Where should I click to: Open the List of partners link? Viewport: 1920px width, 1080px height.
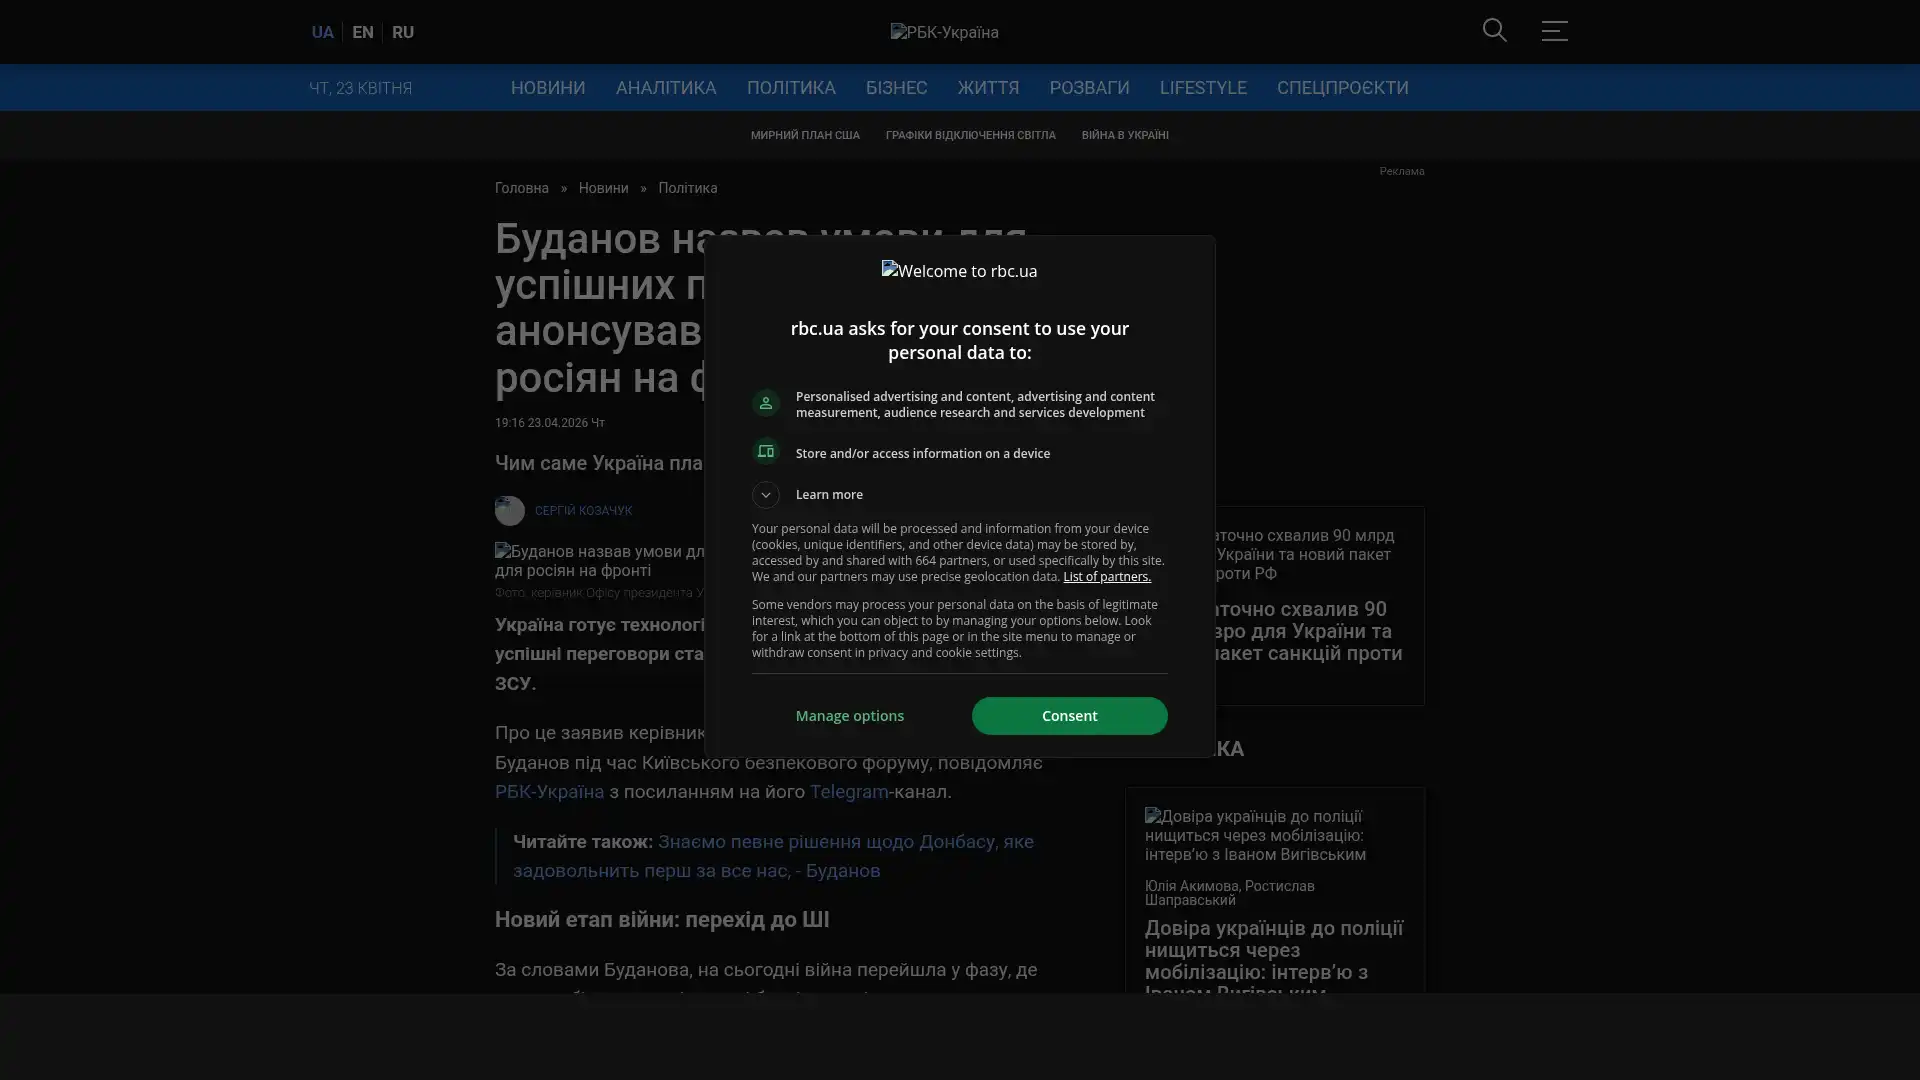(1106, 577)
